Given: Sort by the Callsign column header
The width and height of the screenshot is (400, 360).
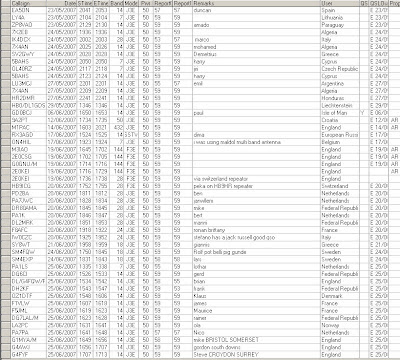Looking at the screenshot, I should pyautogui.click(x=28, y=3).
